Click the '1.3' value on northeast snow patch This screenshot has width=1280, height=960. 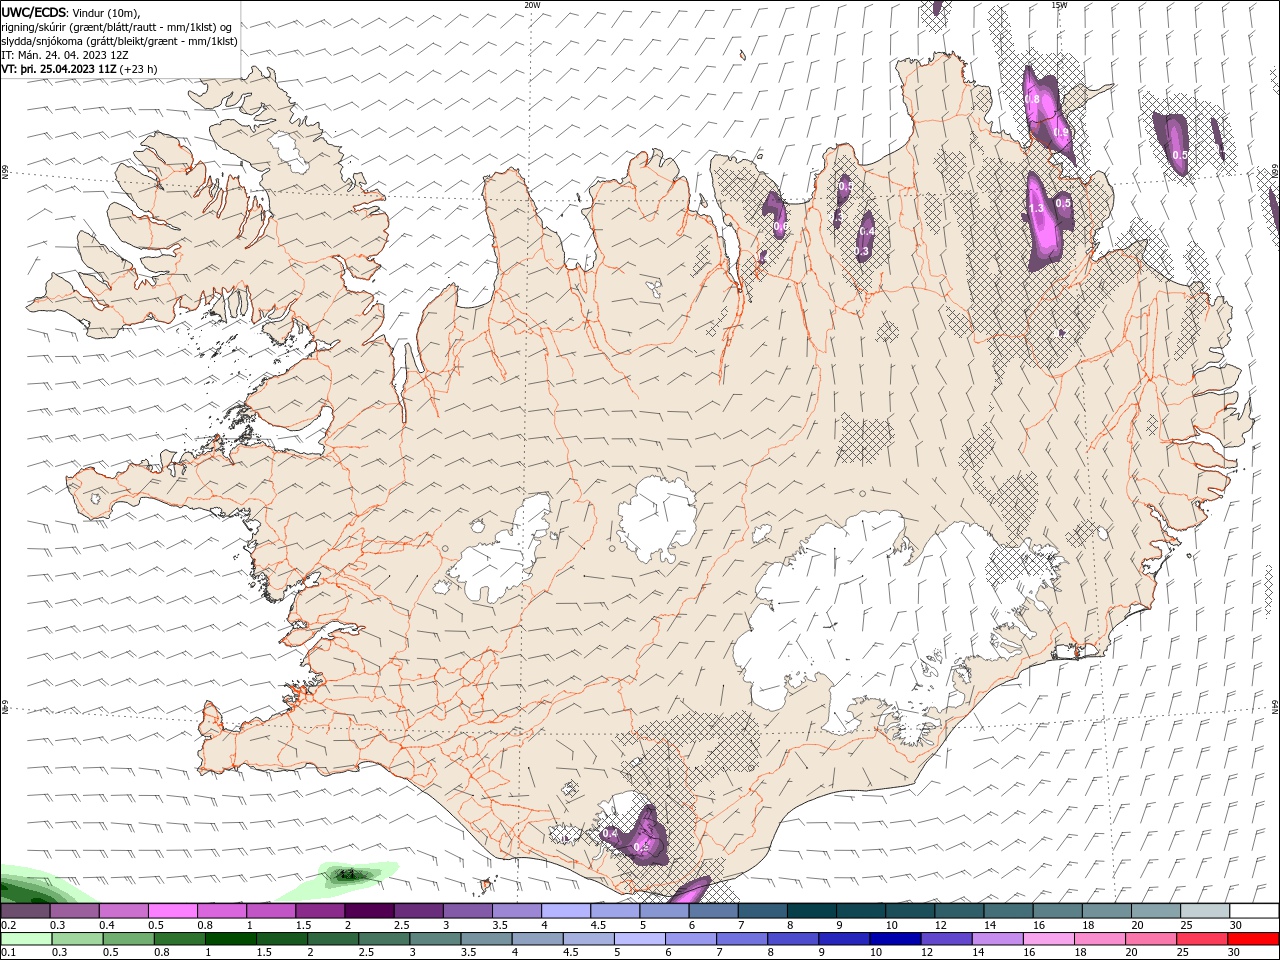tap(1037, 208)
